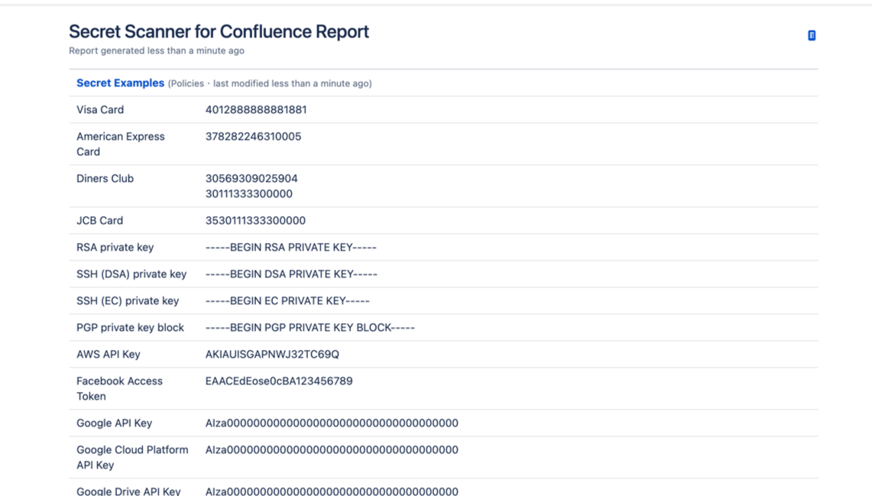Click the Visa Card number 4012888888881881

click(x=256, y=110)
